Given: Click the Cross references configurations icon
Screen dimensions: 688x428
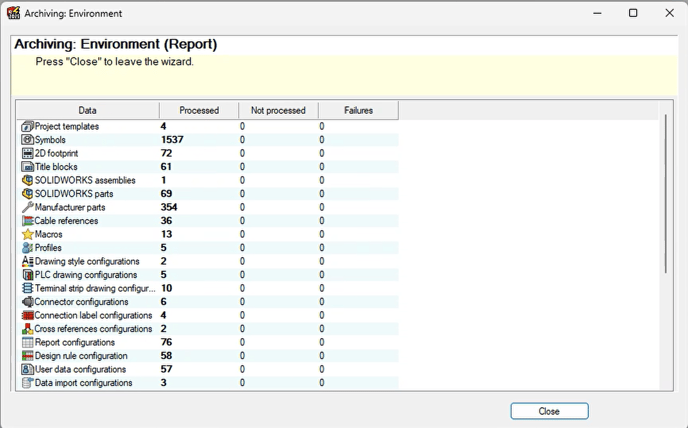Looking at the screenshot, I should [x=27, y=329].
